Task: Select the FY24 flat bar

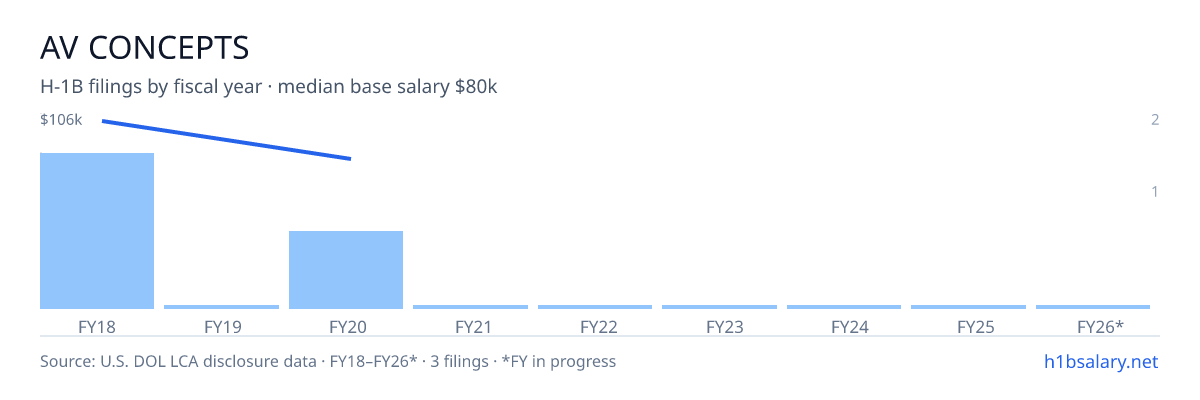Action: click(x=844, y=307)
